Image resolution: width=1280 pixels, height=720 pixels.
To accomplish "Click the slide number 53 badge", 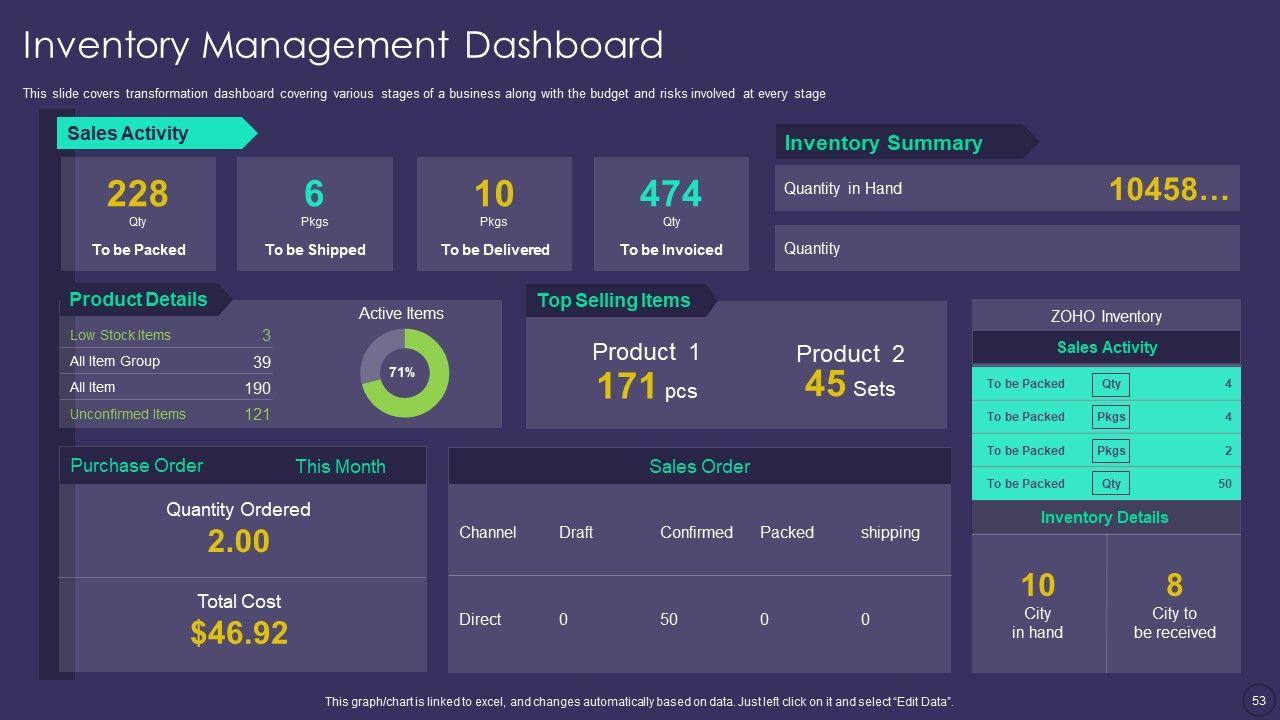I will pyautogui.click(x=1258, y=700).
